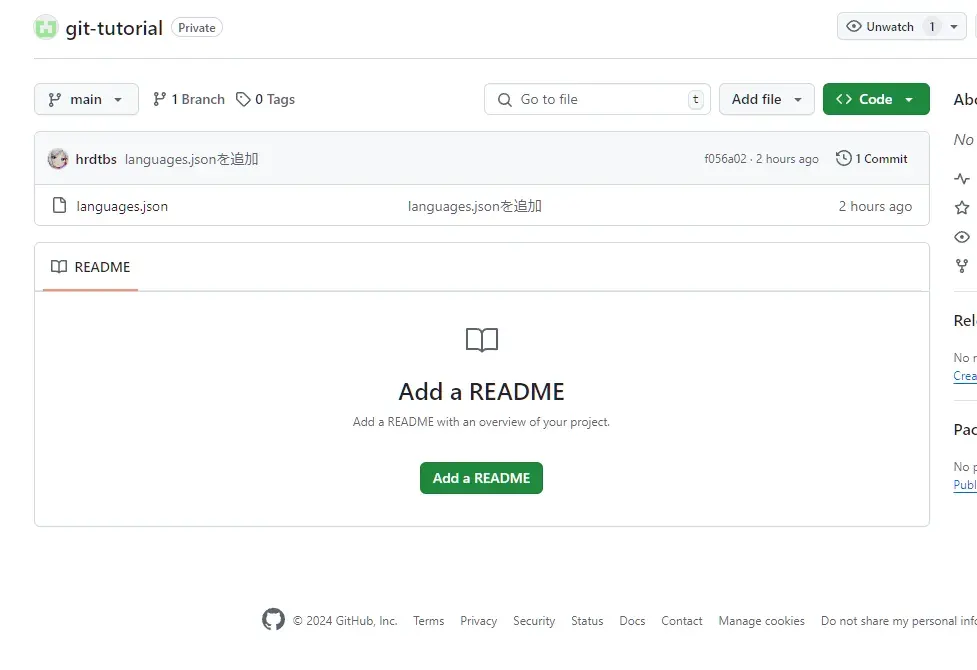
Task: Open the commit message in the languages.json row
Action: (x=475, y=206)
